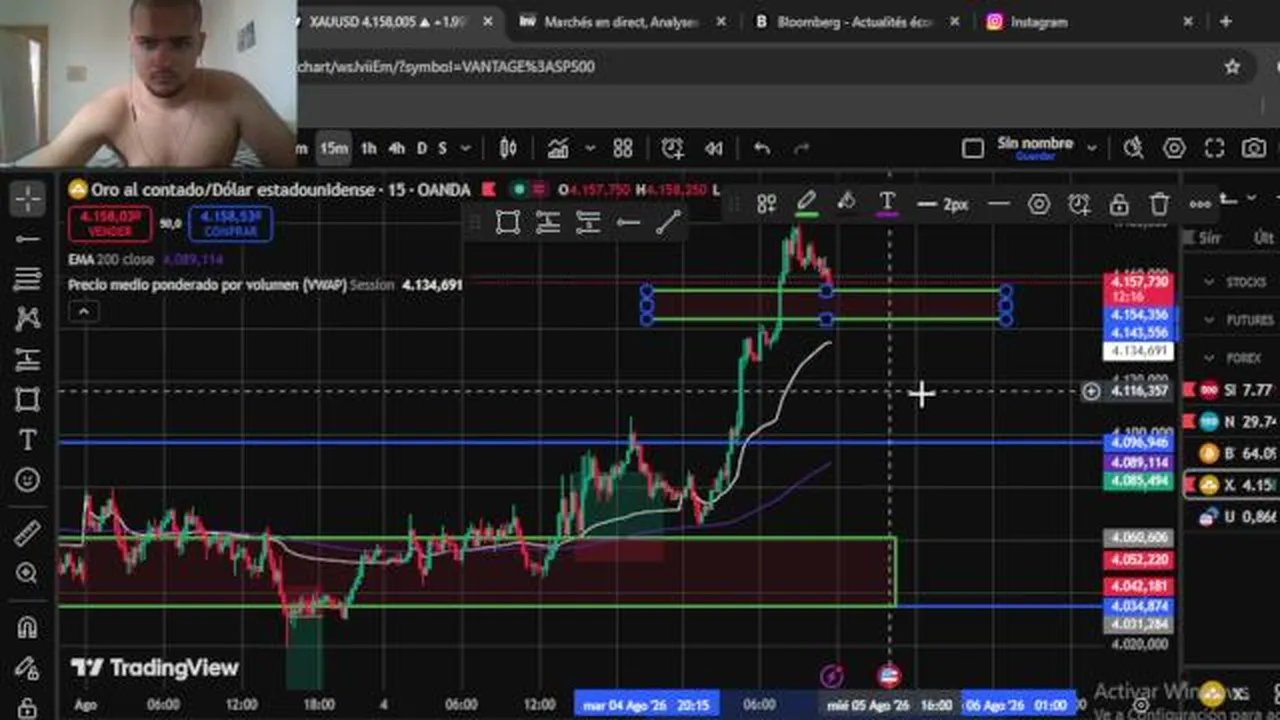The height and width of the screenshot is (720, 1280).
Task: Switch to the 4h timeframe
Action: pyautogui.click(x=397, y=149)
